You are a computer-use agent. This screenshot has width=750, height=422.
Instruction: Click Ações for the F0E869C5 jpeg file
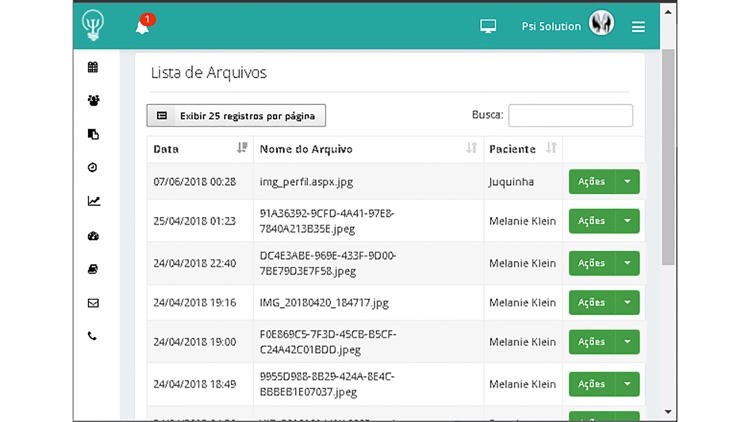pyautogui.click(x=592, y=342)
